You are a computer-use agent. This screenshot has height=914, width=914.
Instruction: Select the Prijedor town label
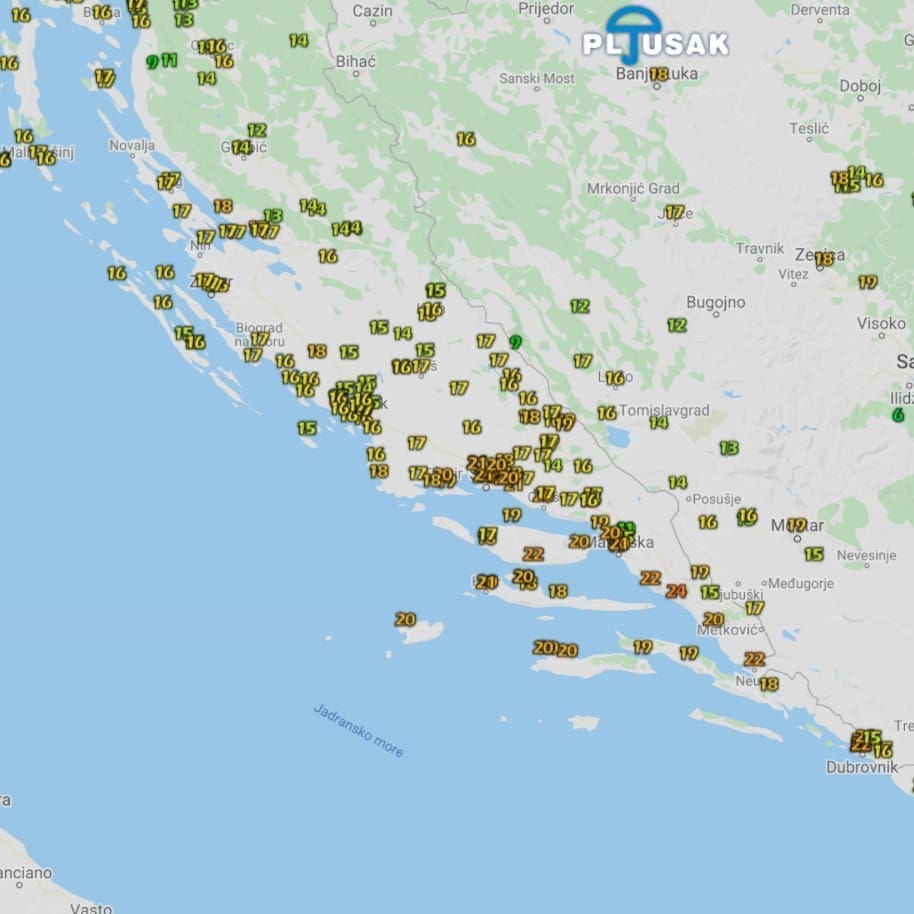click(546, 9)
